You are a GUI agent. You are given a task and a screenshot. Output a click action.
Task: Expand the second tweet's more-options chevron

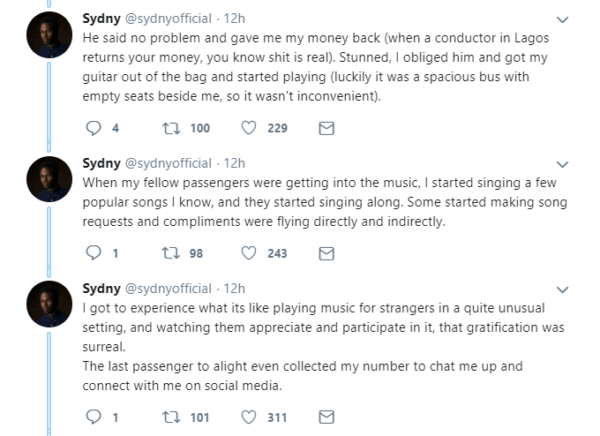point(562,165)
